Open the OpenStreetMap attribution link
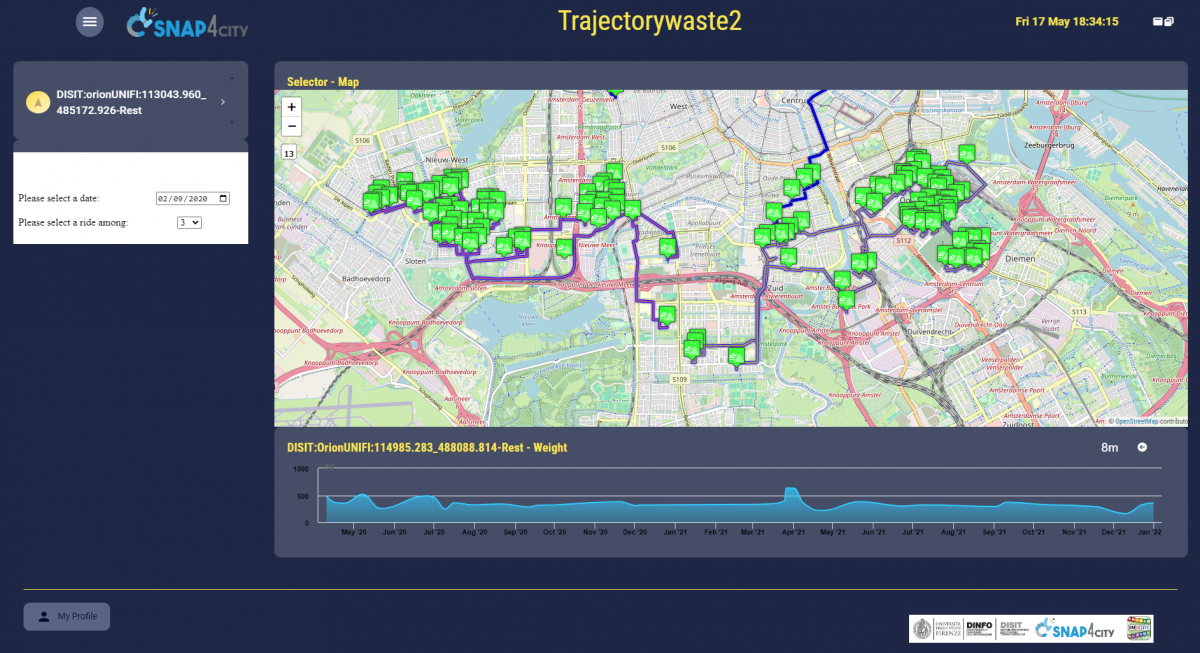1200x653 pixels. [x=1136, y=422]
